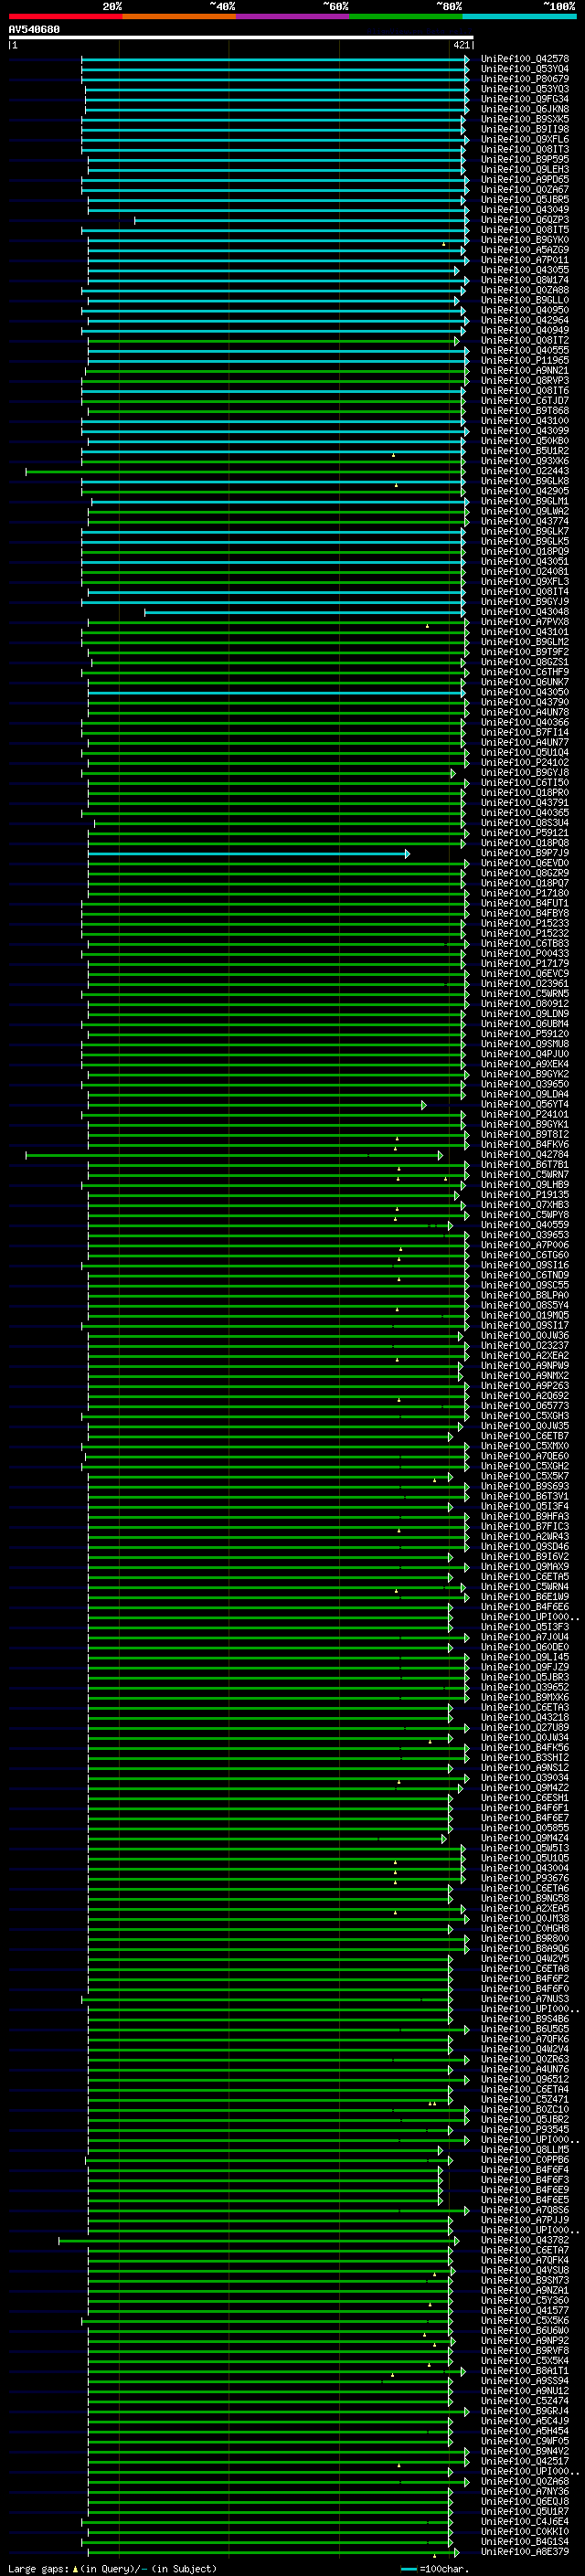Image resolution: width=585 pixels, height=2576 pixels.
Task: Click the label UniRef100_B5U1R2
Action: (x=525, y=451)
